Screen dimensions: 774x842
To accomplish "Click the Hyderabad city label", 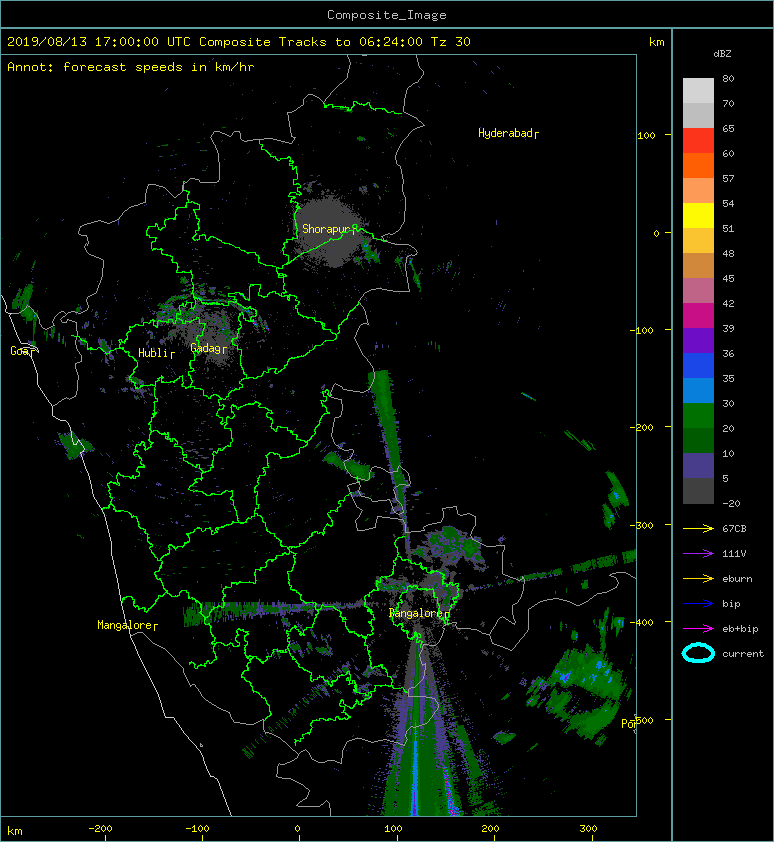I will click(505, 133).
